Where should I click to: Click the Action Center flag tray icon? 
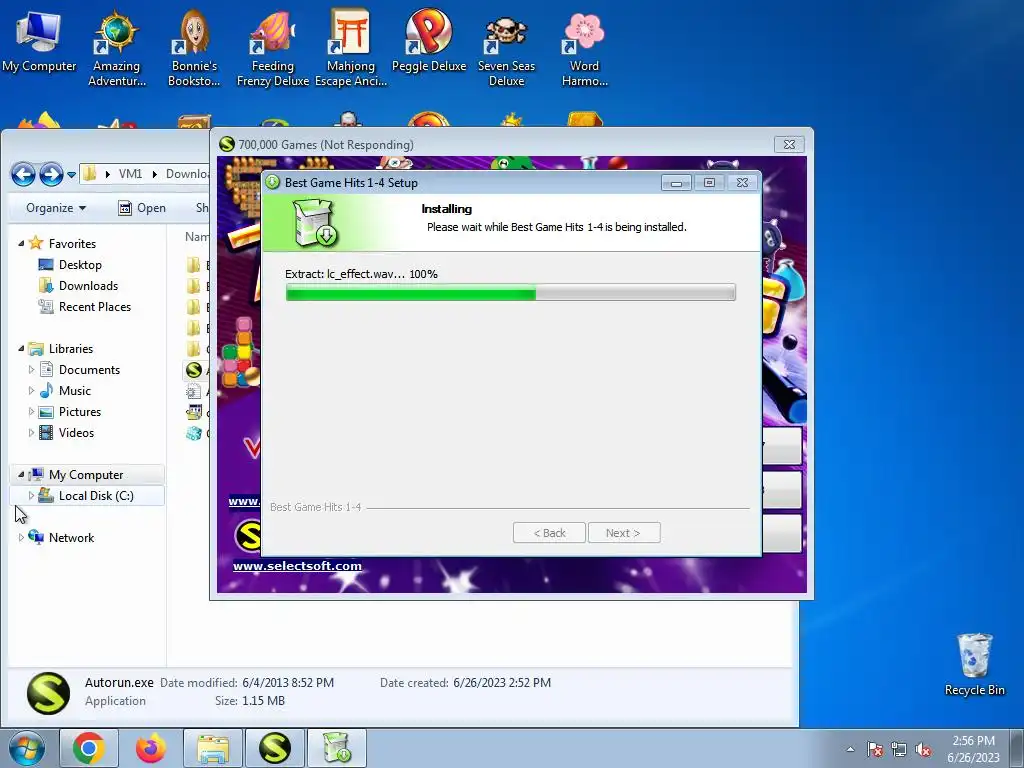click(875, 749)
